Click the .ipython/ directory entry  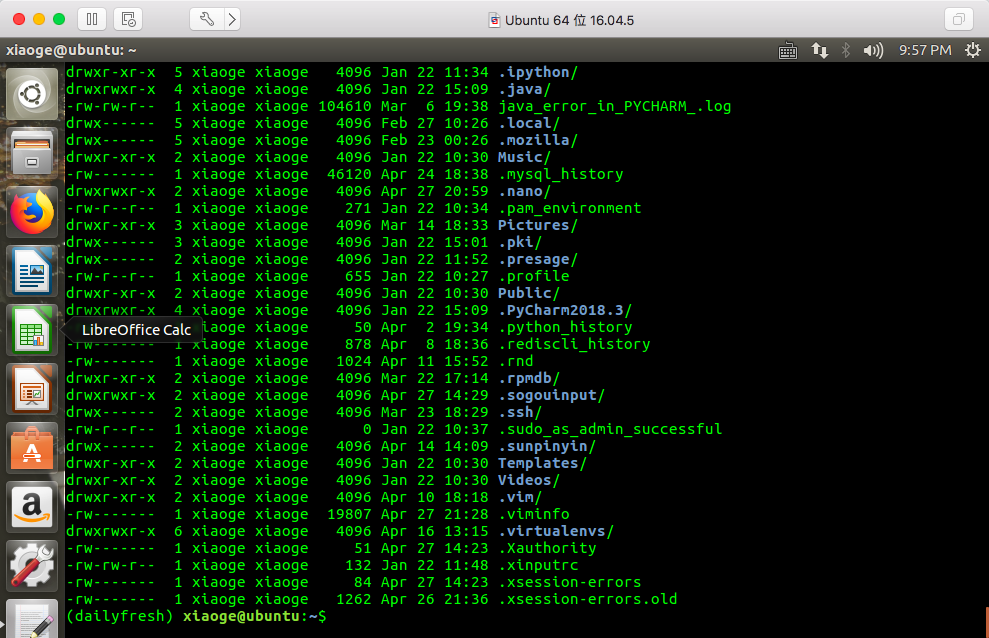tap(538, 72)
